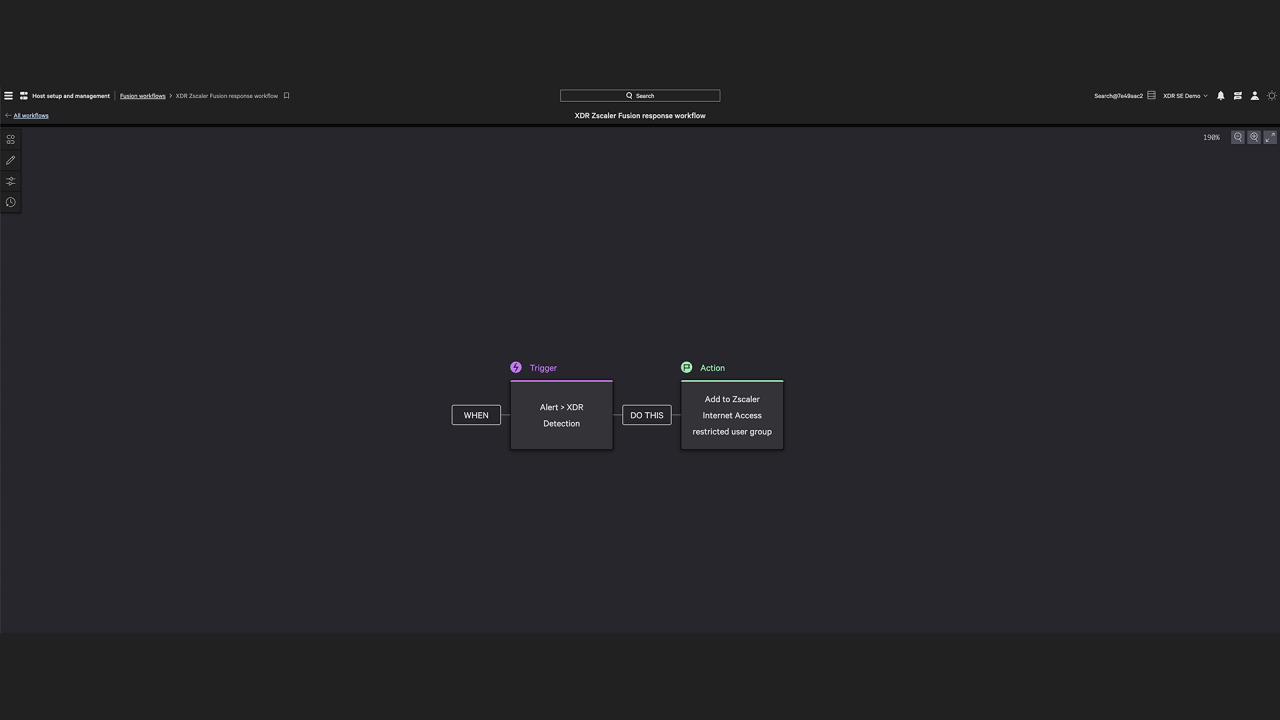Click the purple Trigger lightning icon

516,368
